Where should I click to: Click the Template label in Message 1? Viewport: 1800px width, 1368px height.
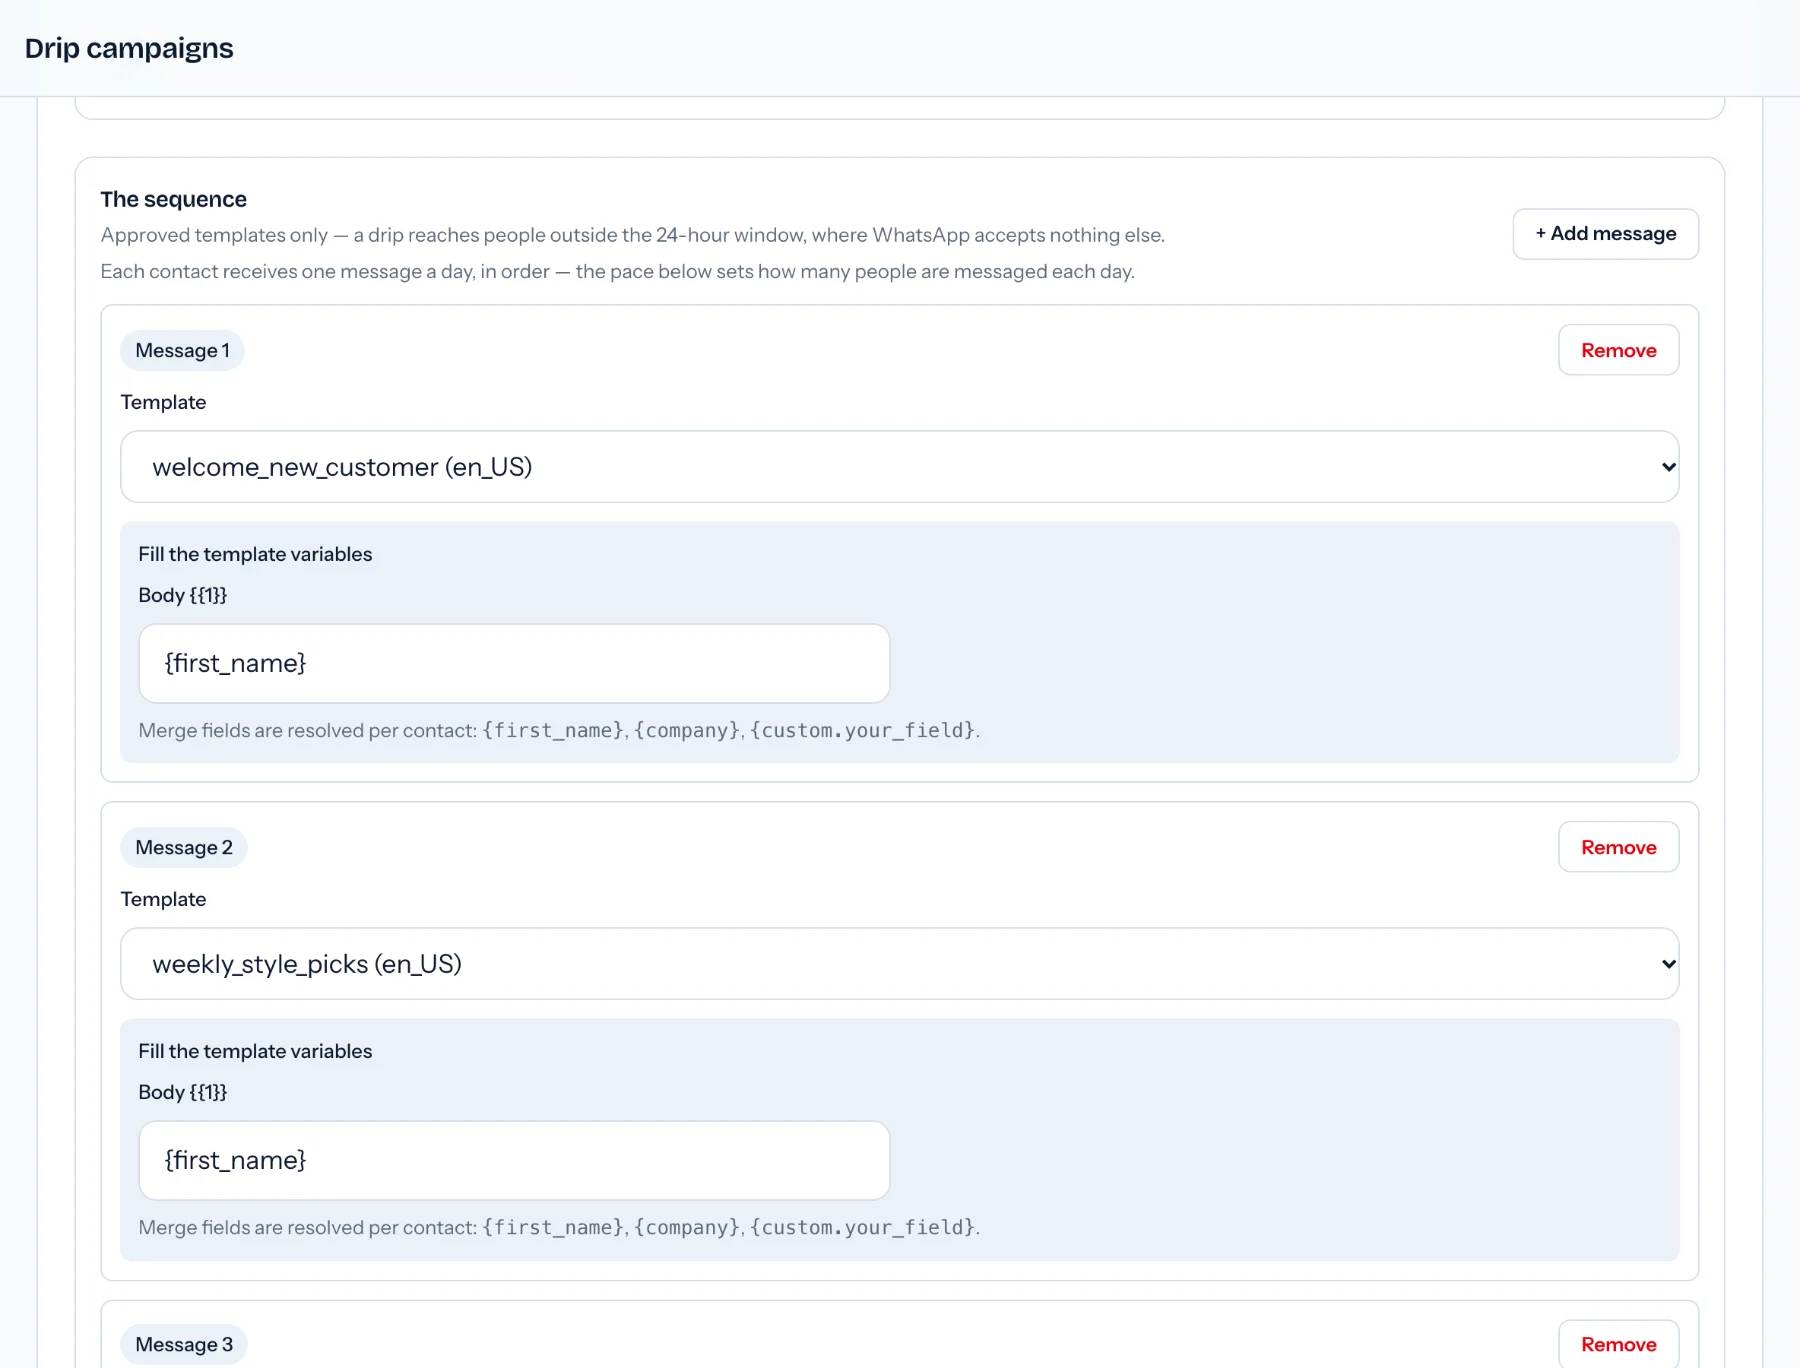(x=163, y=402)
